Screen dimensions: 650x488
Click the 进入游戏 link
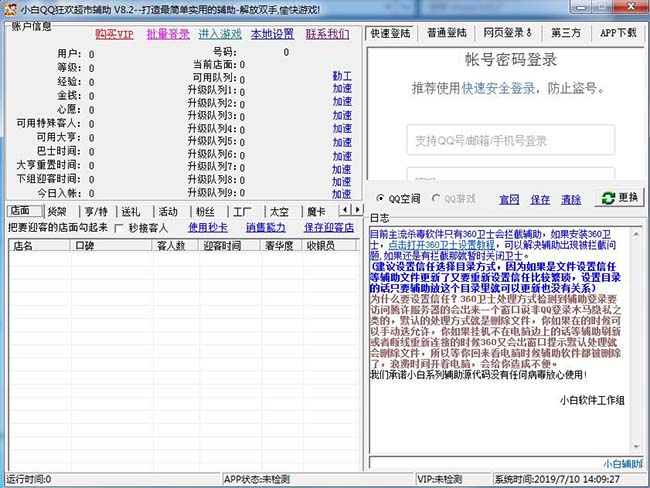click(x=220, y=34)
